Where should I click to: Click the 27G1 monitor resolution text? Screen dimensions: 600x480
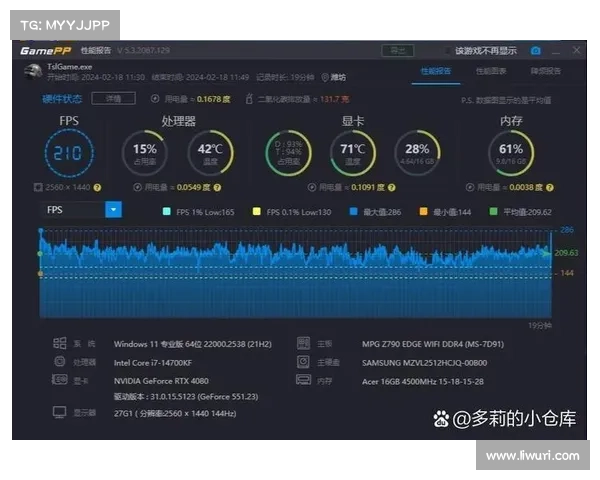(175, 413)
